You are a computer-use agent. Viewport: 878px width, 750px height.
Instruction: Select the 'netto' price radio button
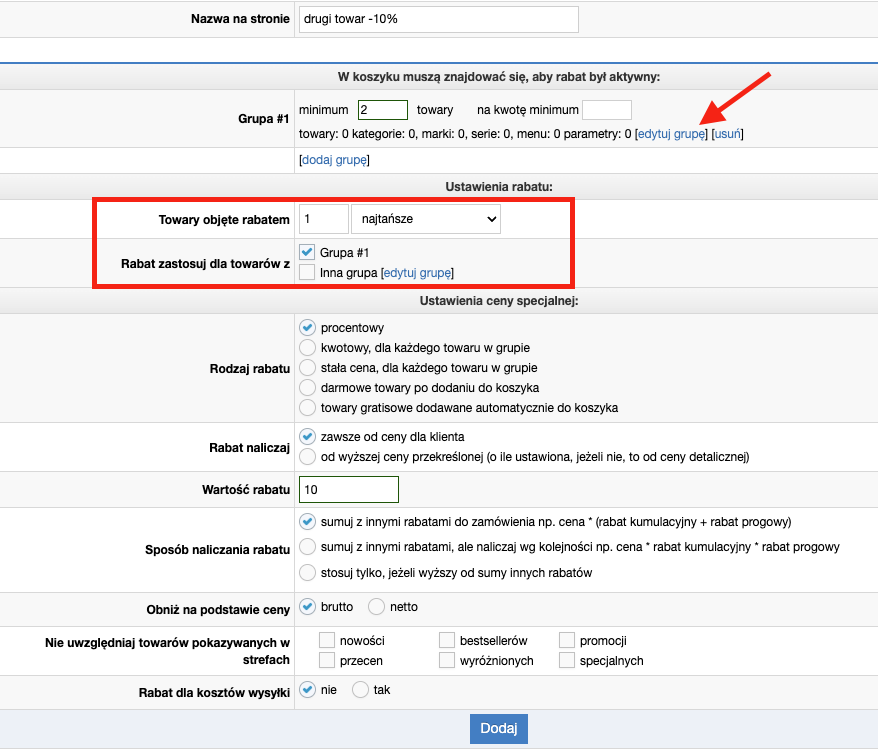click(x=376, y=607)
